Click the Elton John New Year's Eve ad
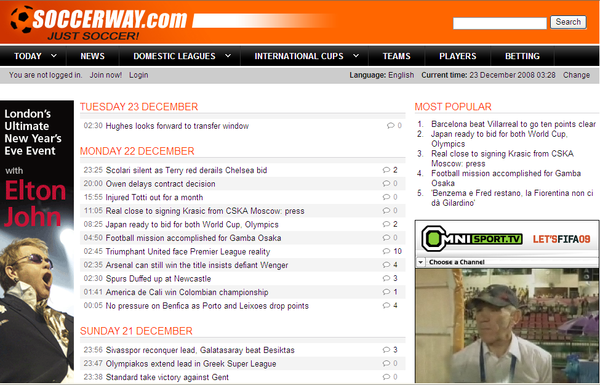The height and width of the screenshot is (385, 600). tap(37, 241)
